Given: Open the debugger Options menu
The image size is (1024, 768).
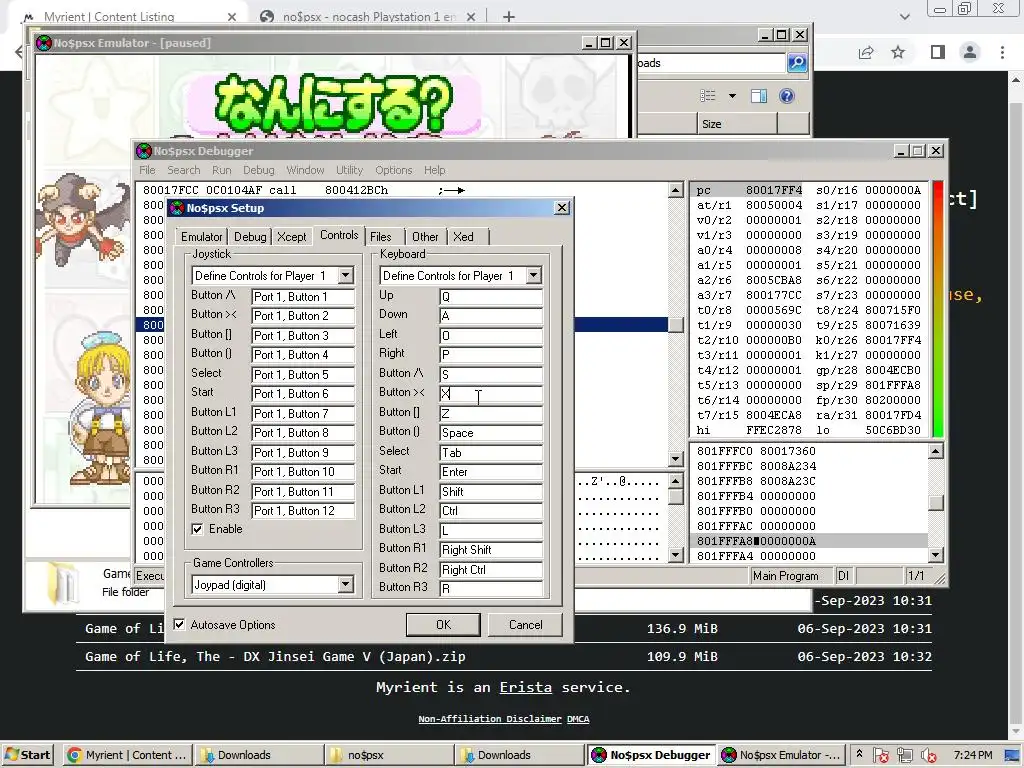Looking at the screenshot, I should coord(394,170).
